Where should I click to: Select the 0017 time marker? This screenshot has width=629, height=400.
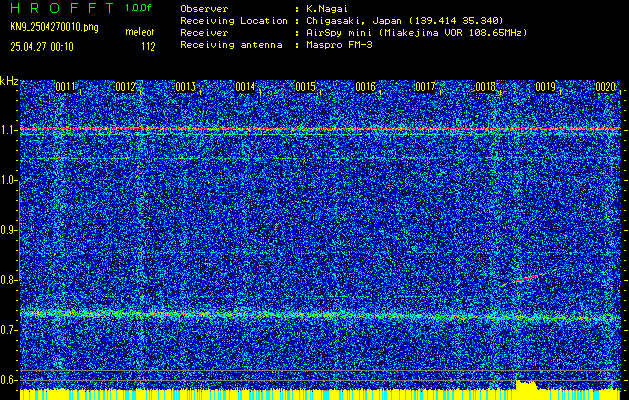[425, 87]
